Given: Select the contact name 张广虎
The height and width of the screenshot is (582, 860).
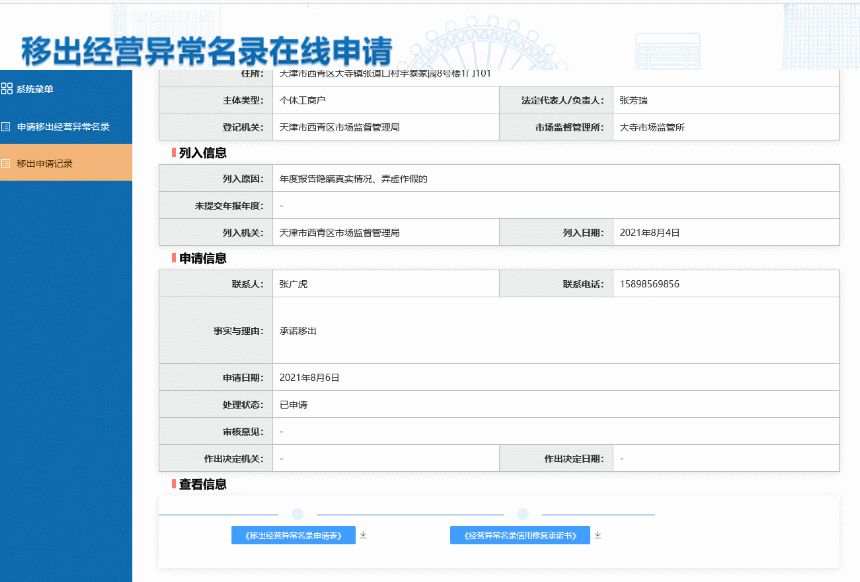Looking at the screenshot, I should [294, 284].
